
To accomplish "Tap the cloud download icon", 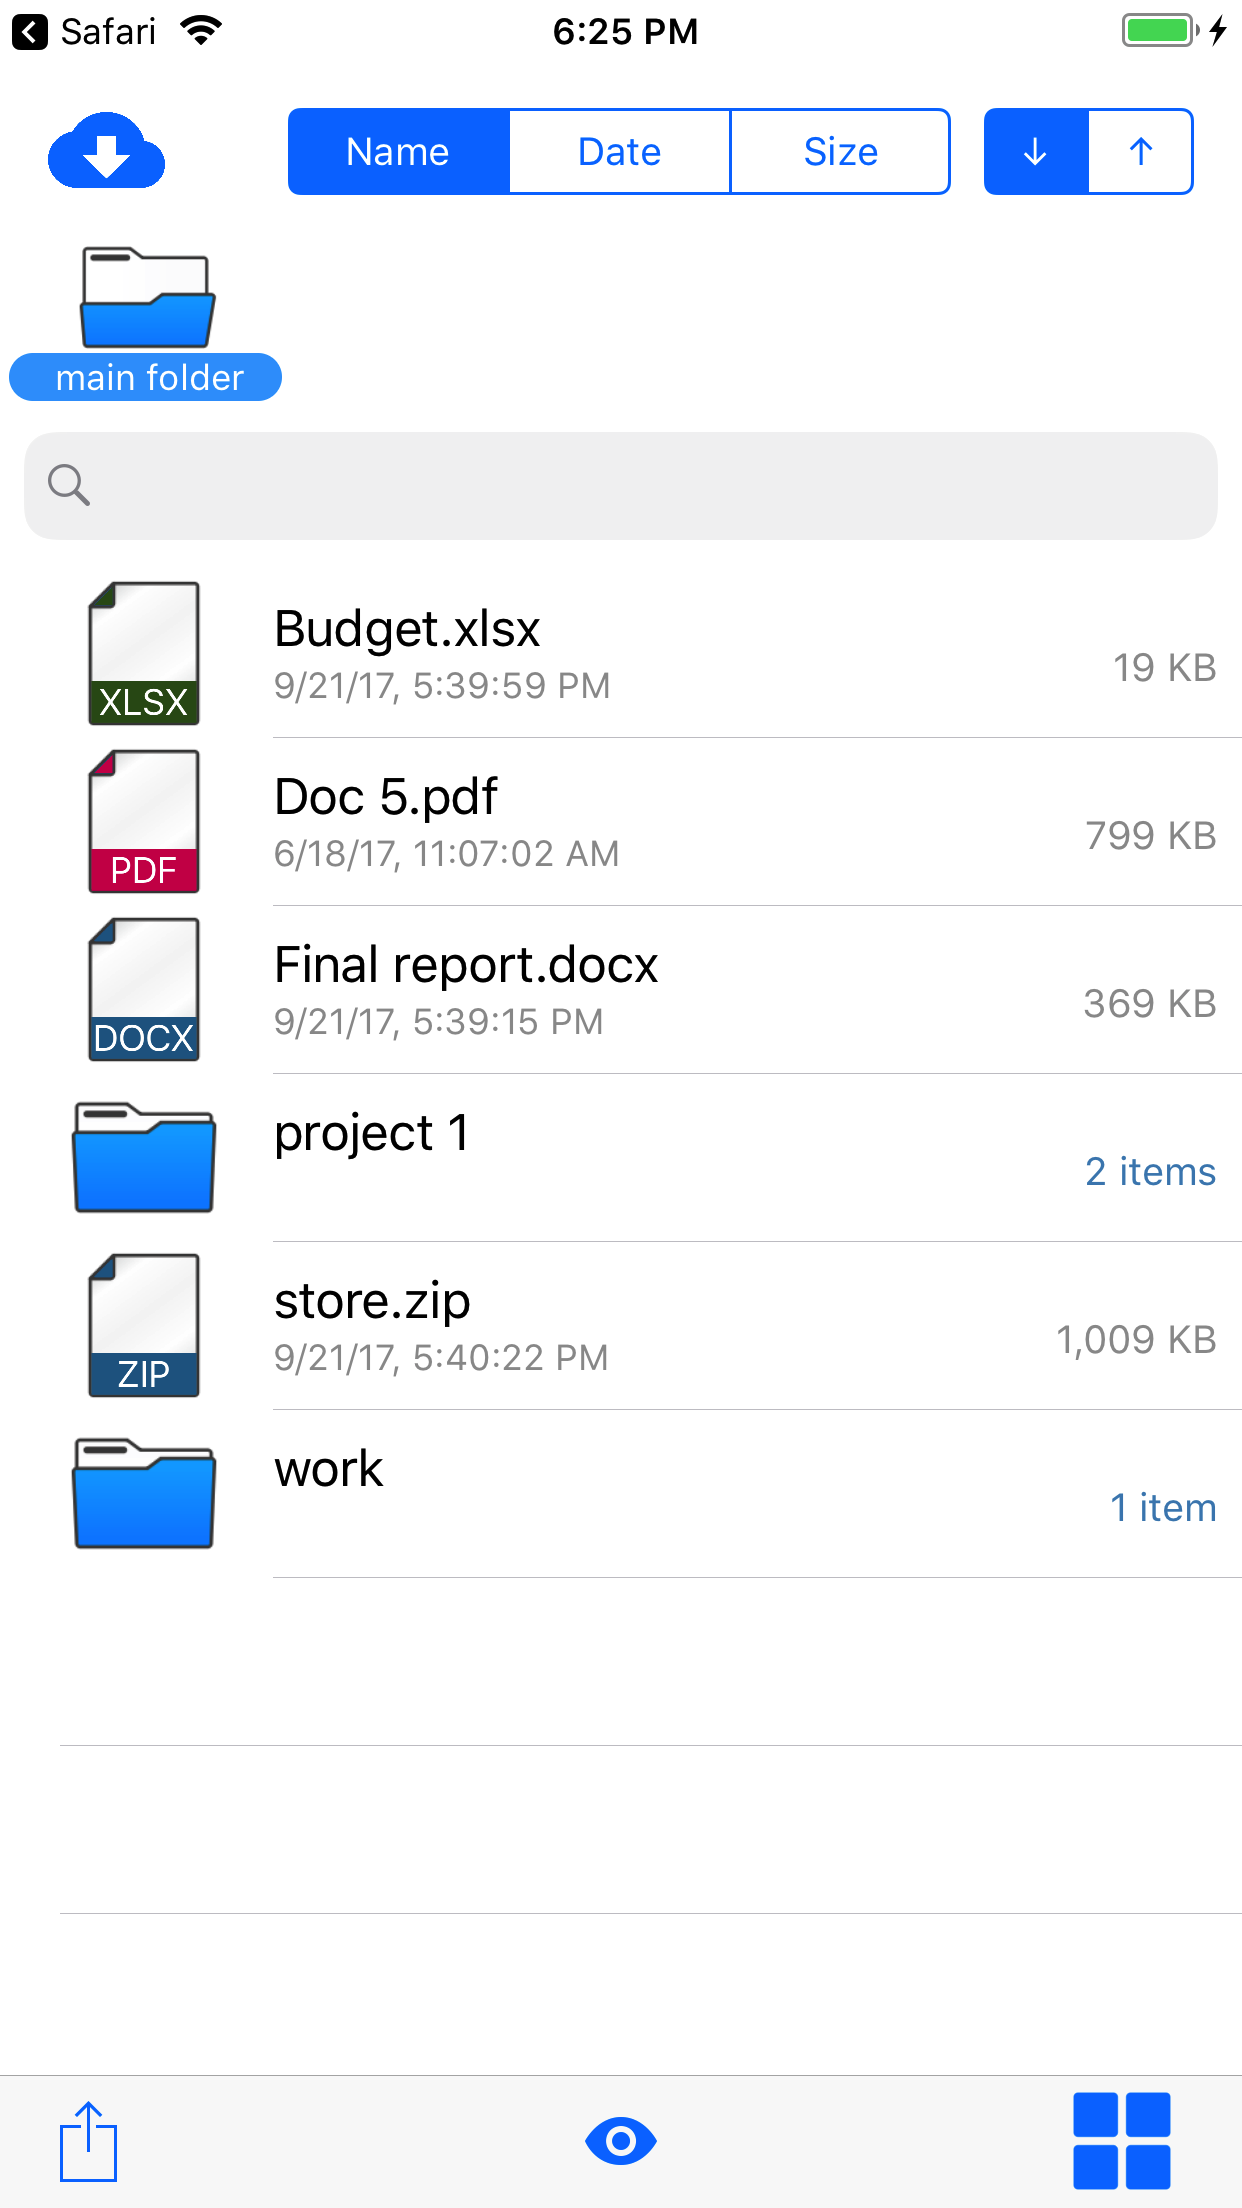I will pos(107,151).
